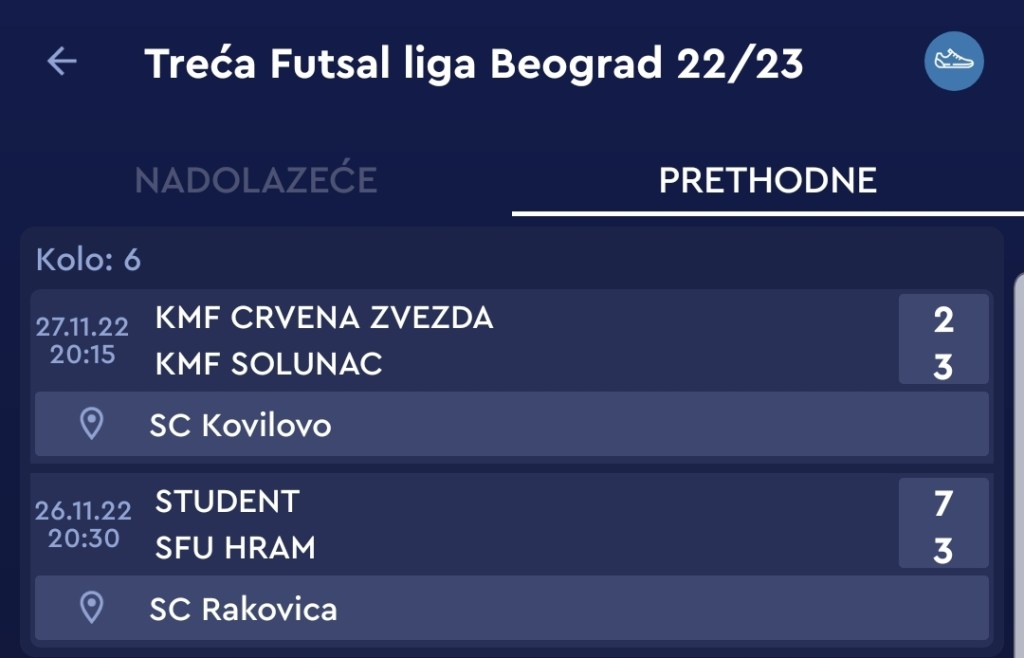
Task: Tap Crvena Zvezda score 2
Action: (943, 319)
